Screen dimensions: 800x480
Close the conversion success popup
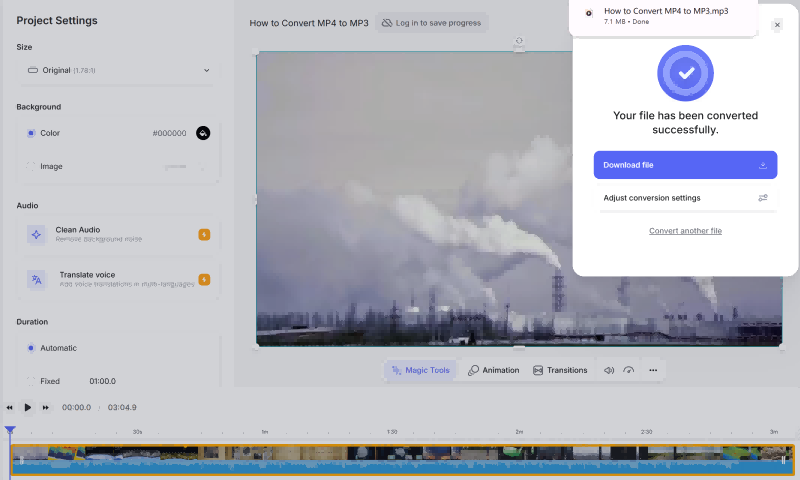point(777,24)
